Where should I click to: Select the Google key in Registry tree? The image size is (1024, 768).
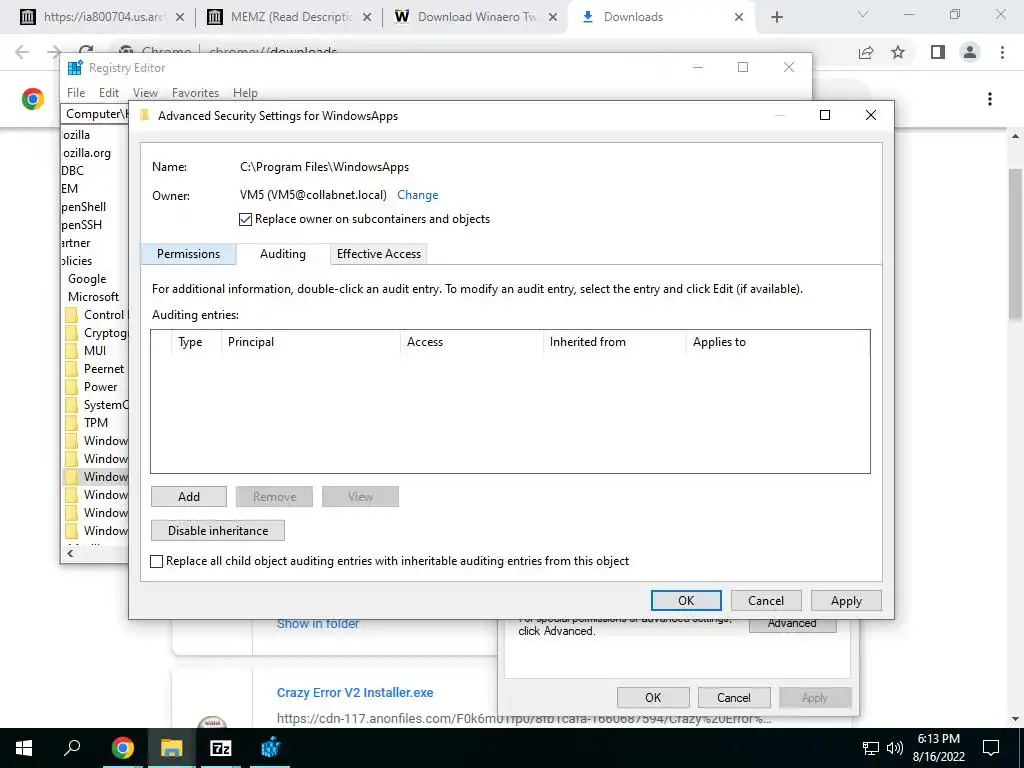[87, 279]
